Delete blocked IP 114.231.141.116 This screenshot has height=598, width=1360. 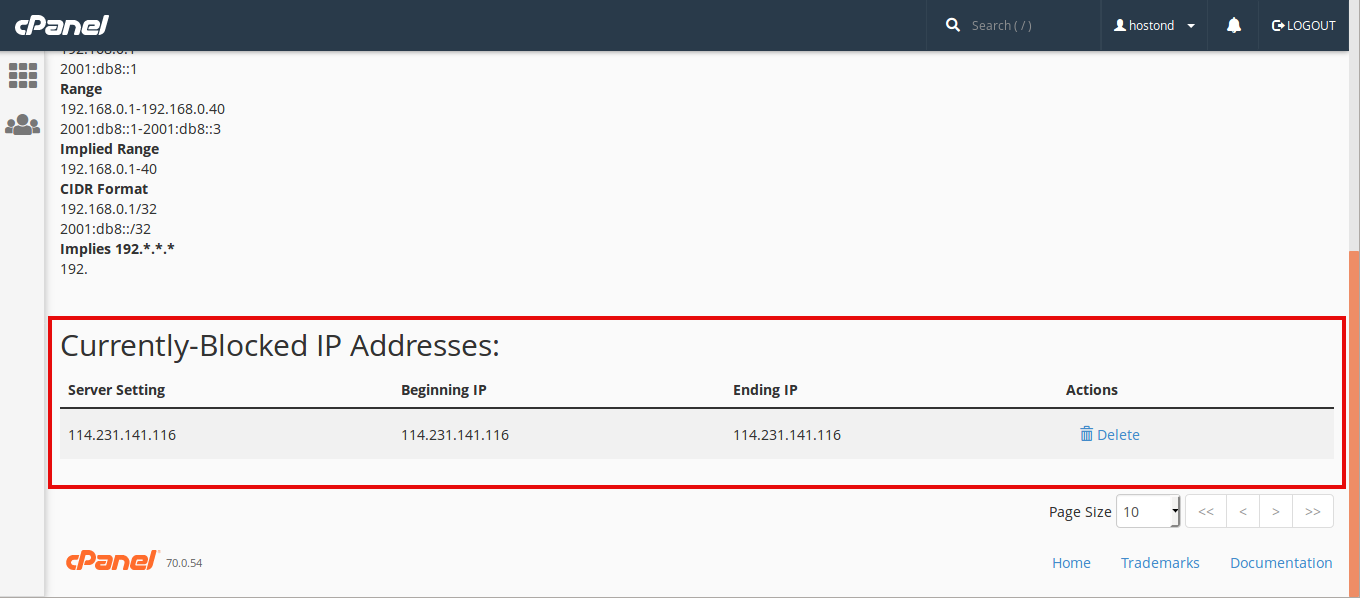click(1110, 435)
